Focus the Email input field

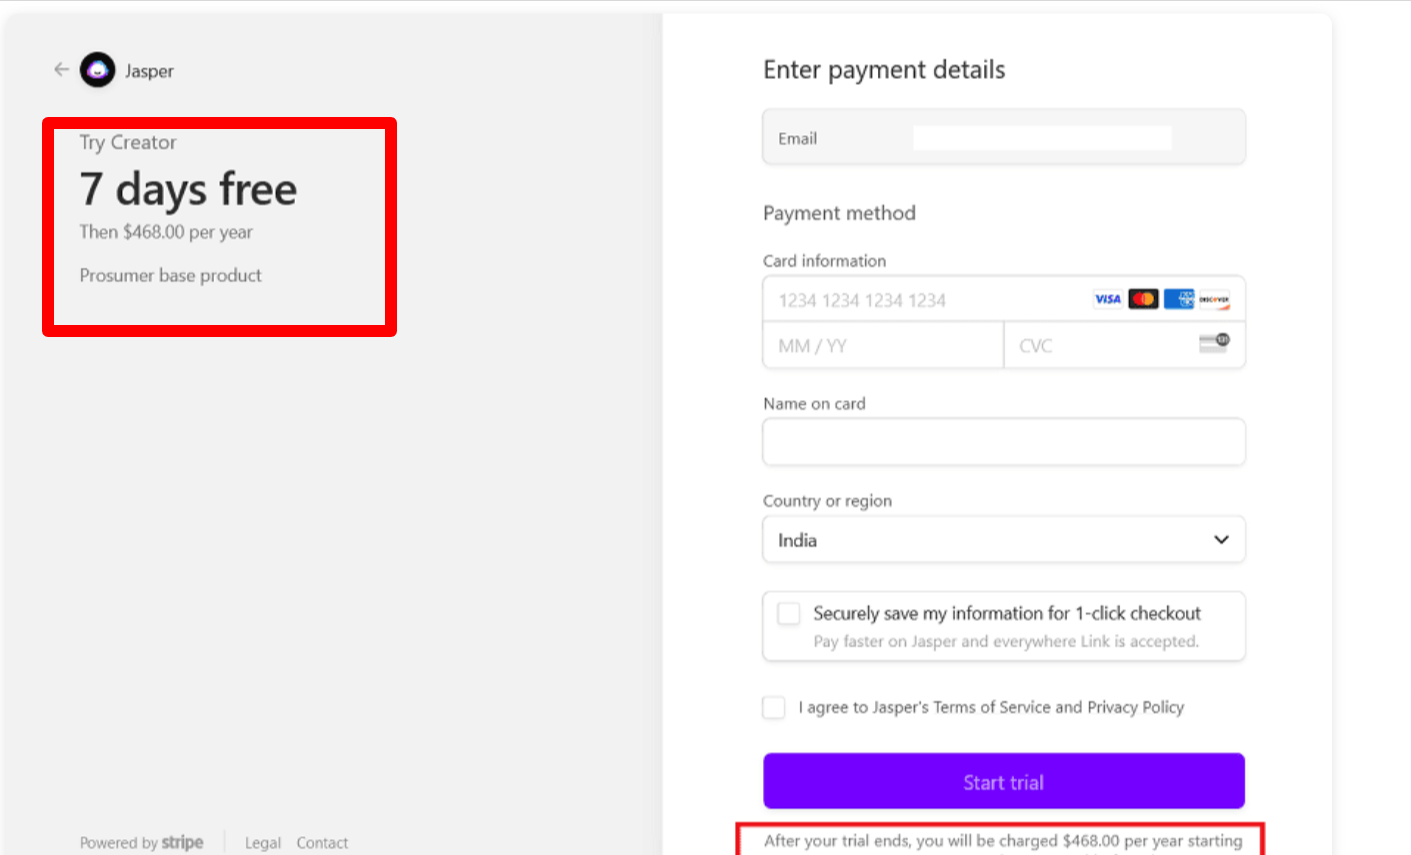(1041, 138)
